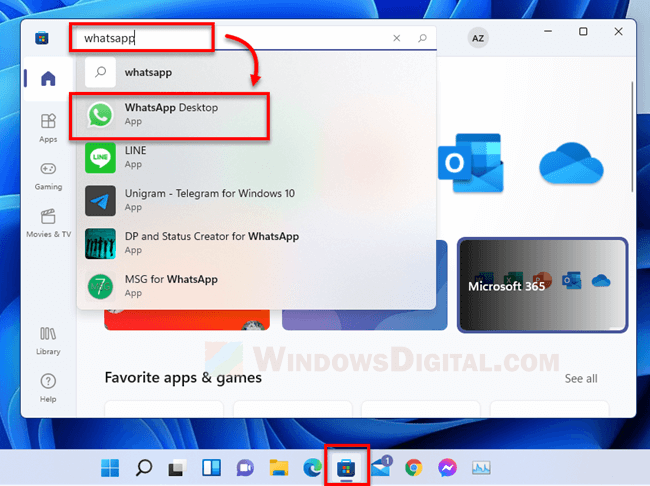
Task: Click the store page vertical scrollbar
Action: click(632, 137)
